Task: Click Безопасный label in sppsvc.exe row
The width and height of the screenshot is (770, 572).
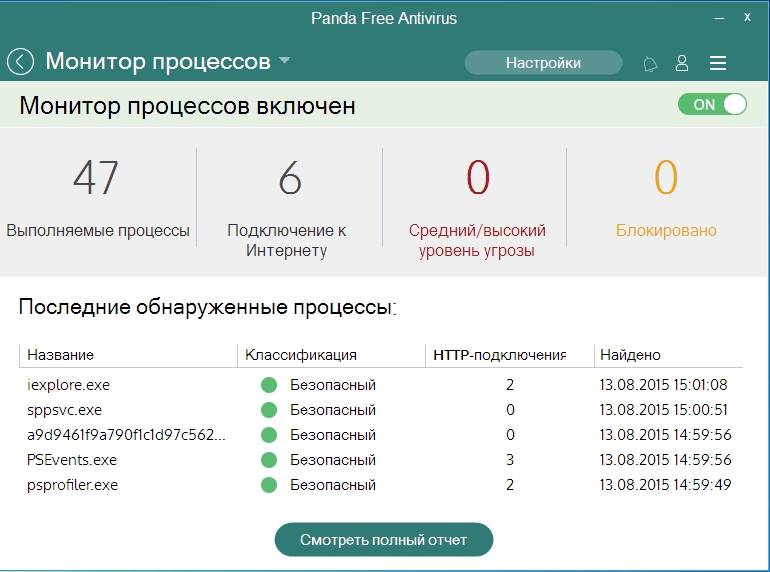Action: pos(333,410)
